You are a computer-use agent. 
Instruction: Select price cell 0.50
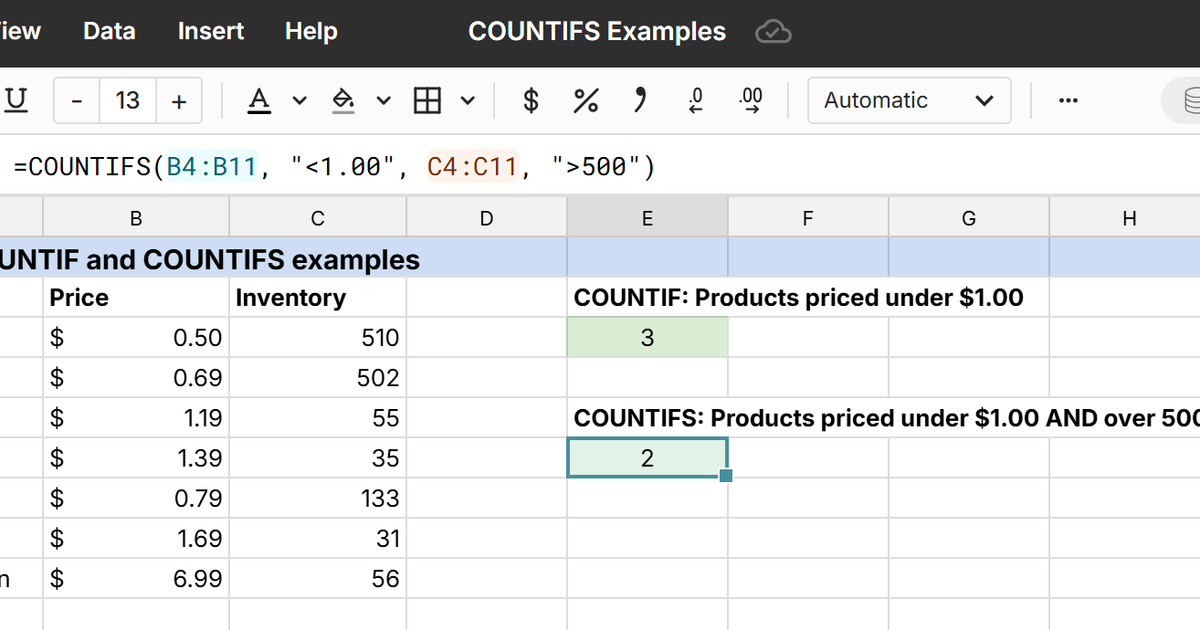(x=136, y=338)
